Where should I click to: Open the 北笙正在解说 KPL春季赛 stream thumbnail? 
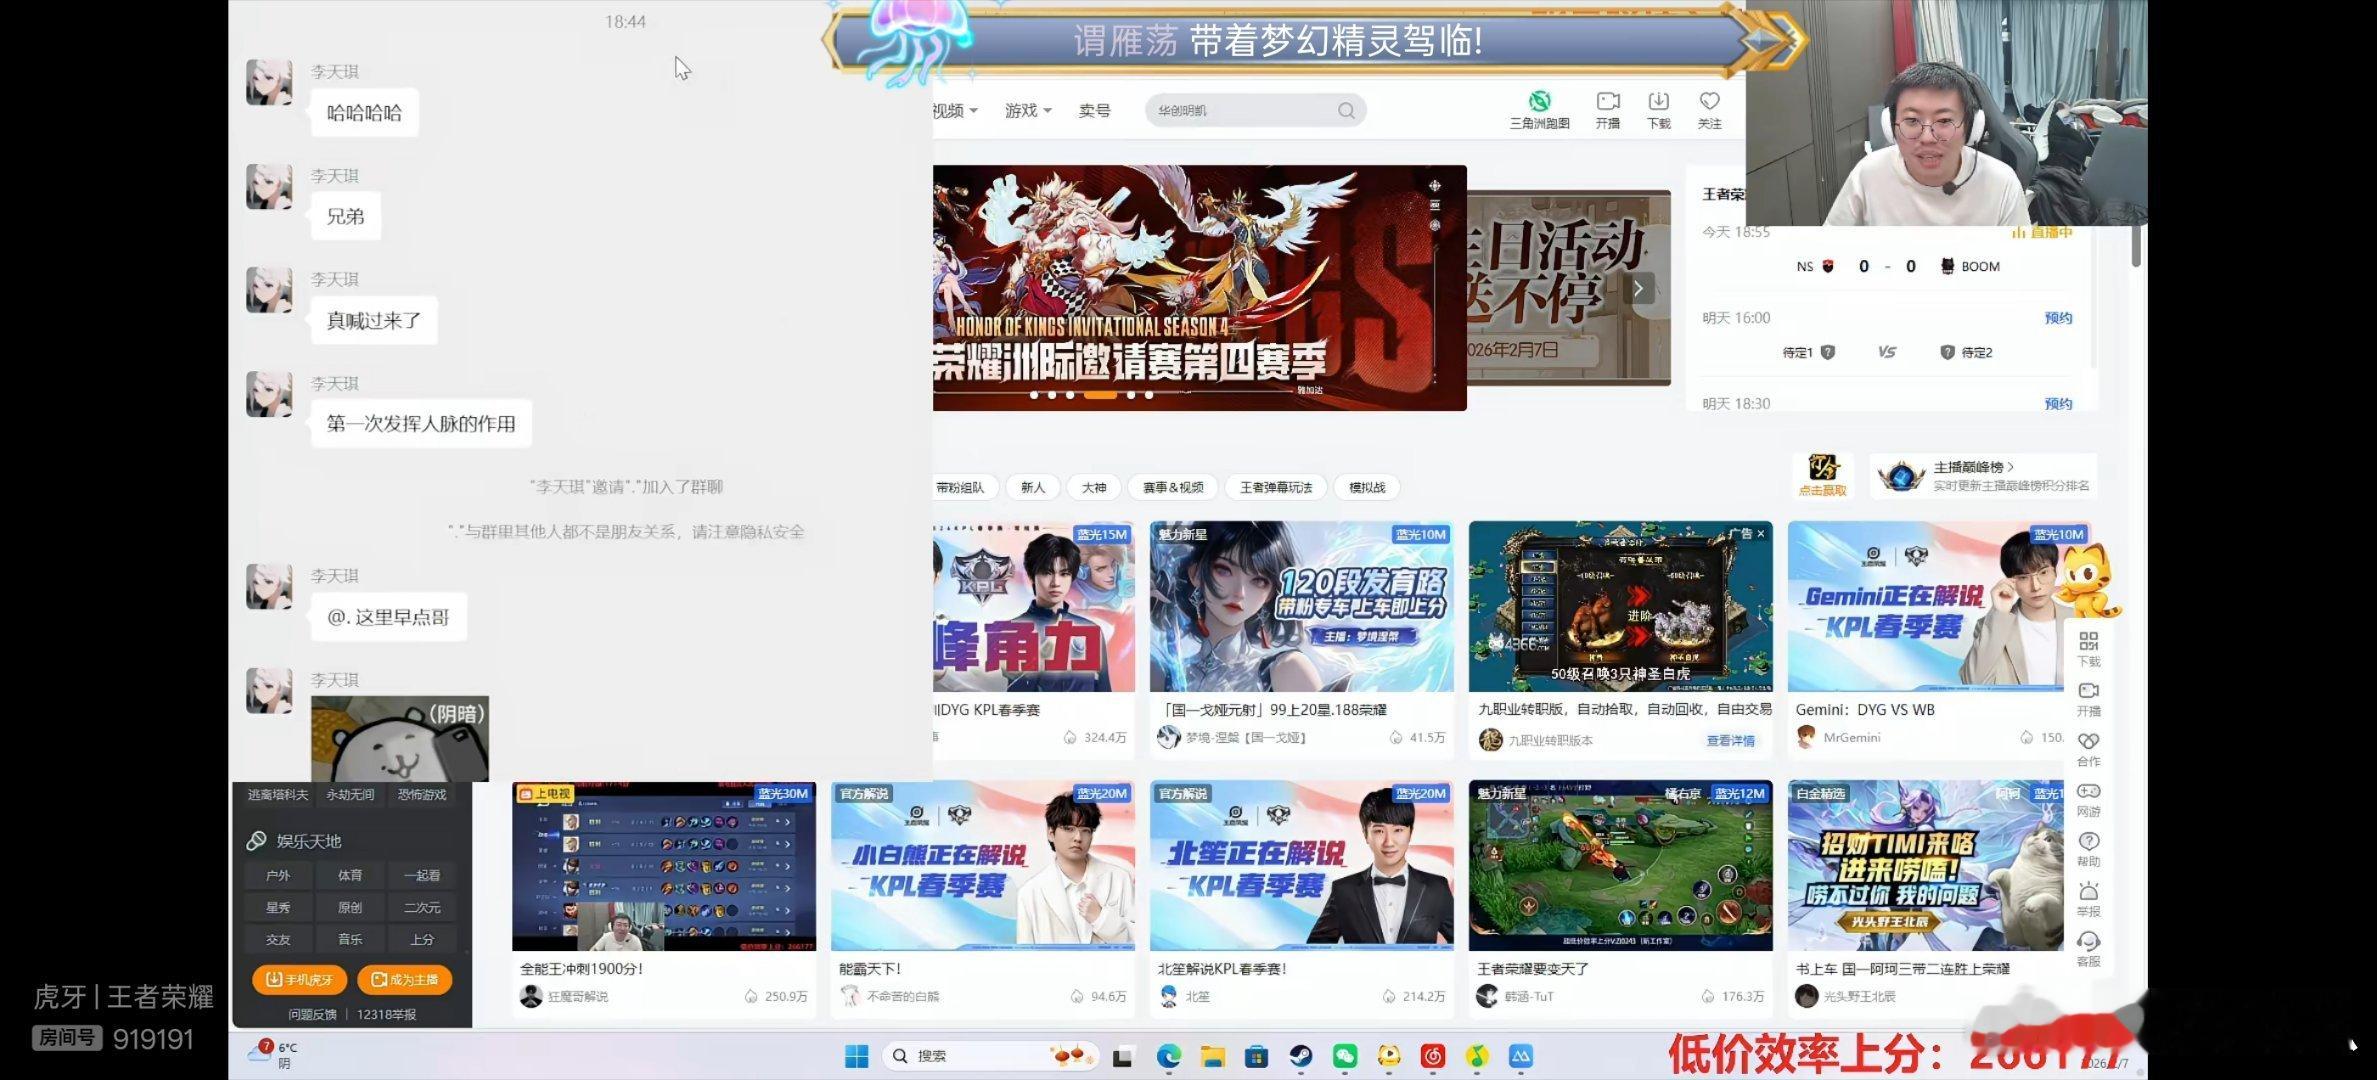coord(1300,866)
